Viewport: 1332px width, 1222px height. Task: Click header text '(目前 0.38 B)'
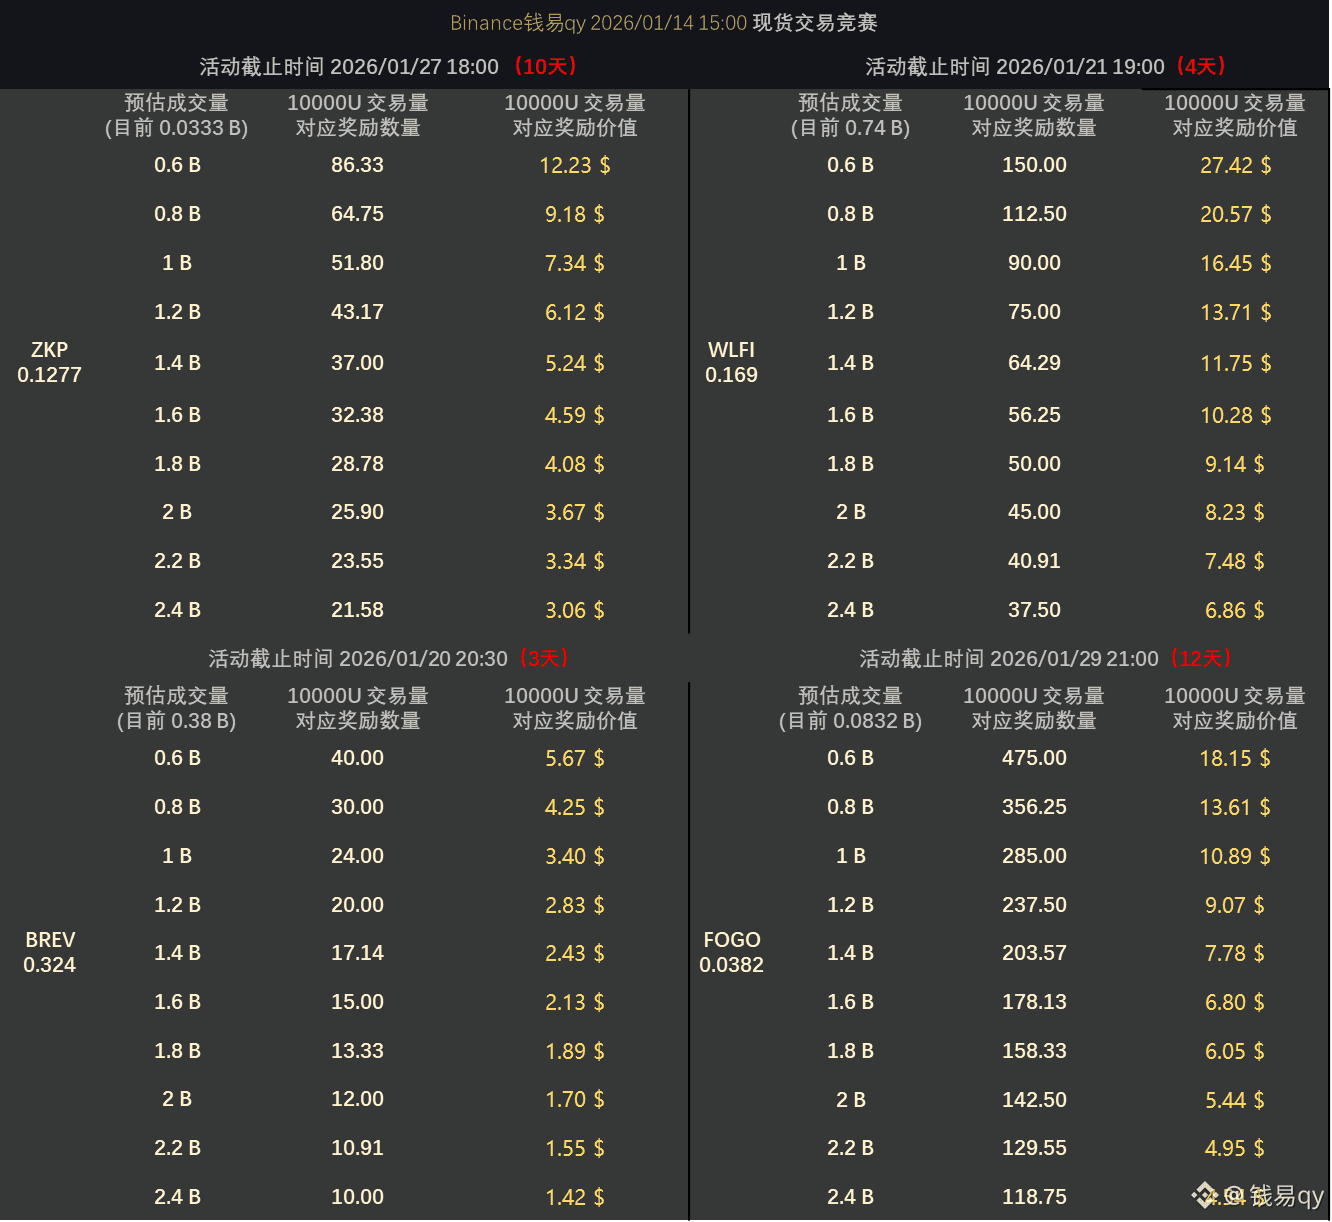tap(177, 721)
